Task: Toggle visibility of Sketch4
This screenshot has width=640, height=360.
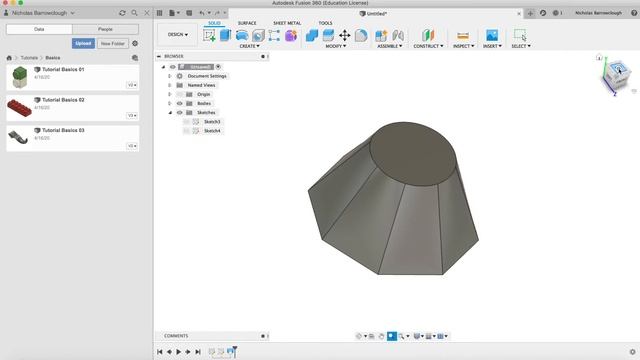Action: [187, 131]
